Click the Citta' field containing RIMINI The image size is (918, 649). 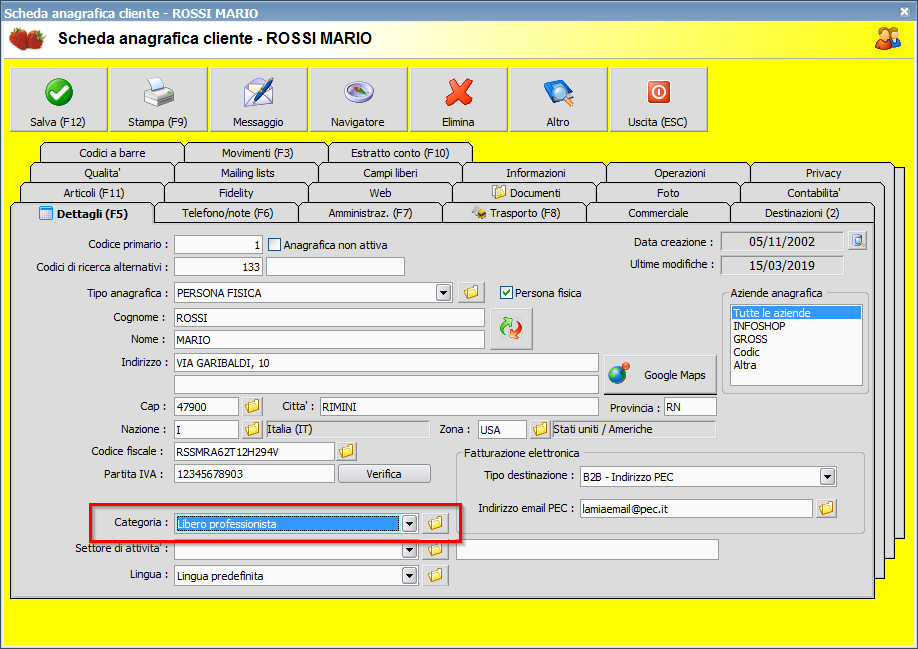tap(459, 406)
